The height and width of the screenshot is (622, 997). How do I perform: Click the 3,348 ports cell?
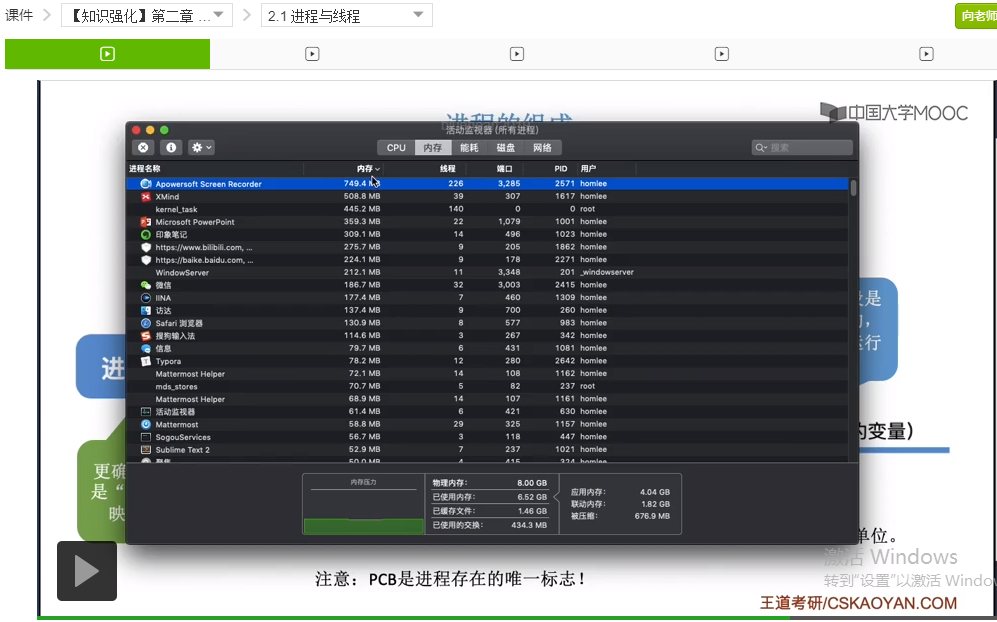[x=508, y=272]
